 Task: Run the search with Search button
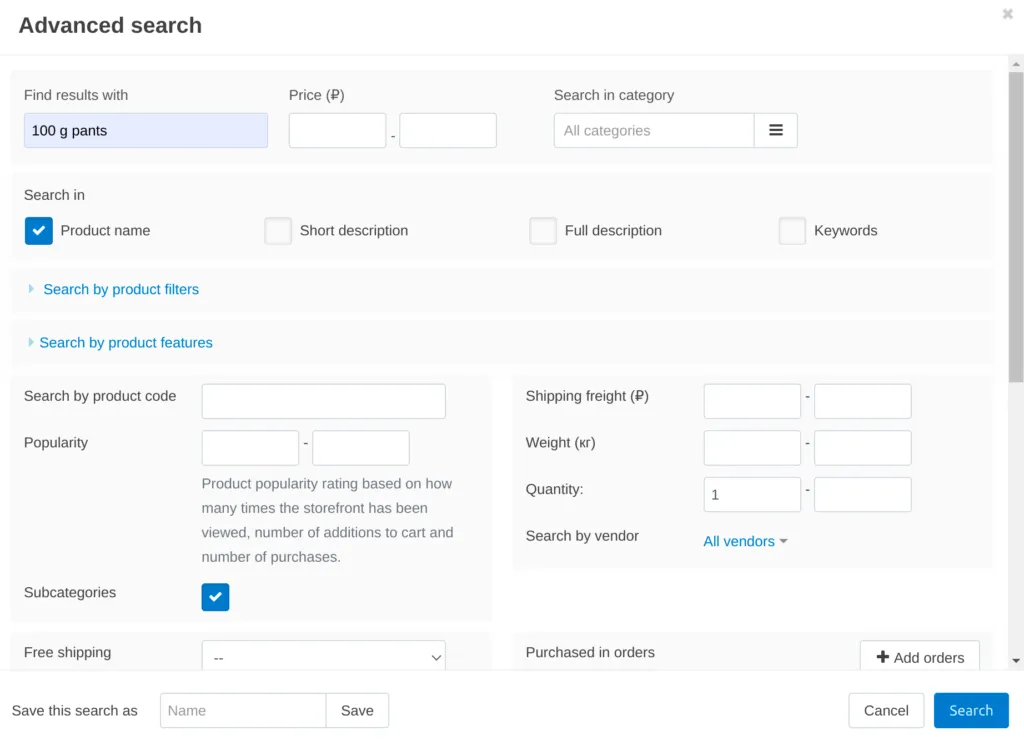(971, 711)
